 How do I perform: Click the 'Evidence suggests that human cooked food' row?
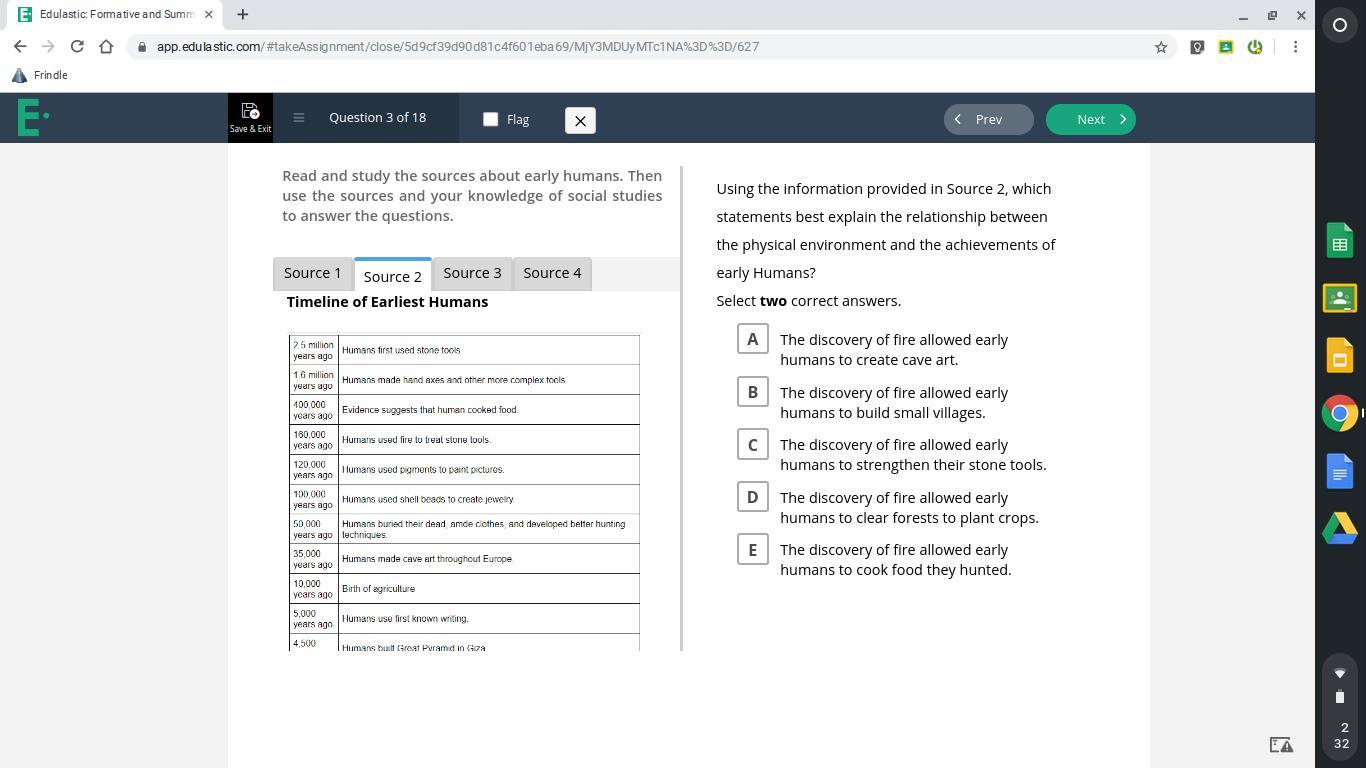(x=464, y=410)
